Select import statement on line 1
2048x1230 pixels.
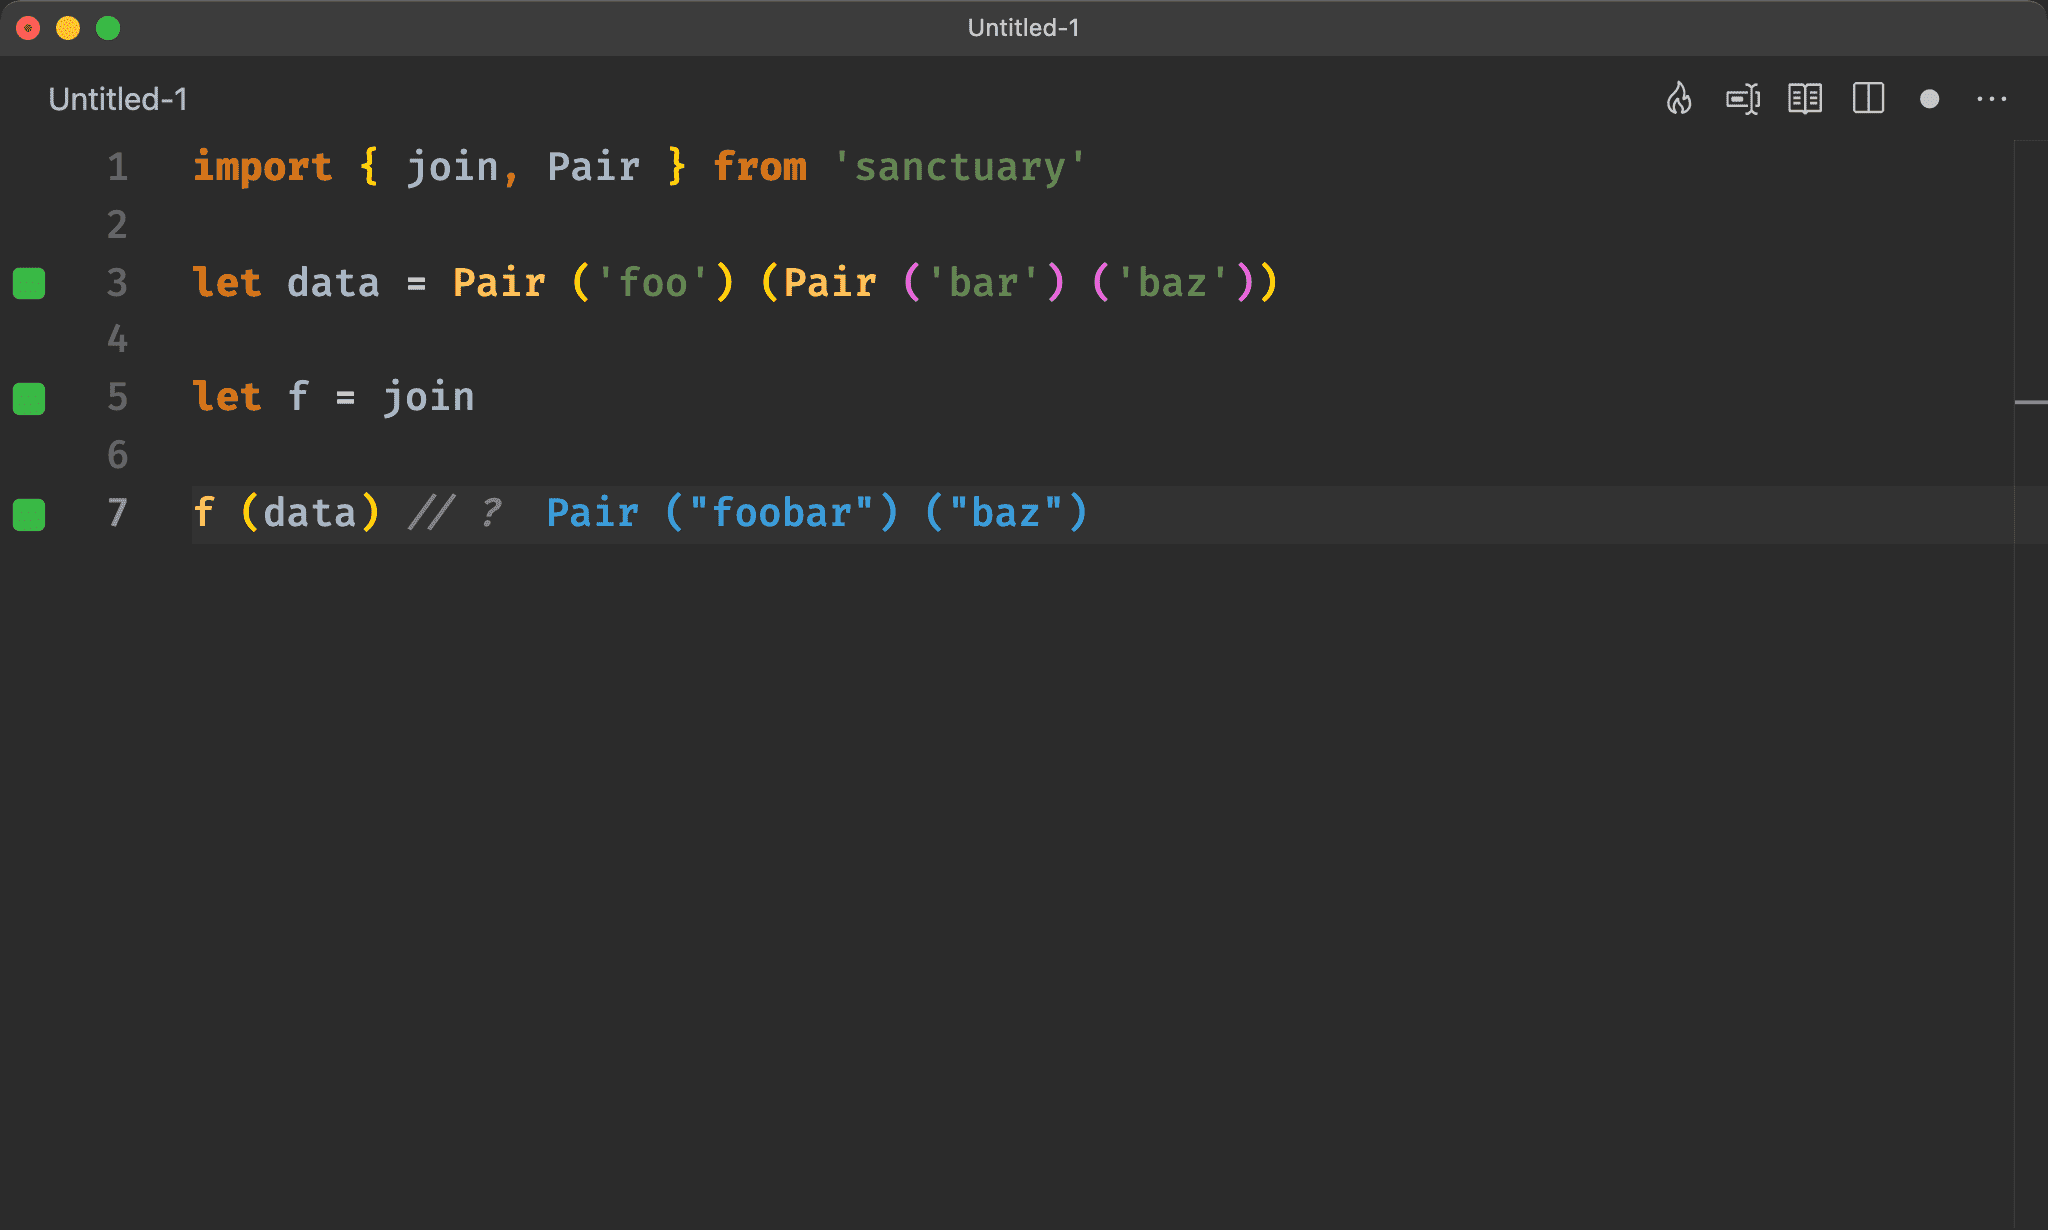pyautogui.click(x=639, y=167)
